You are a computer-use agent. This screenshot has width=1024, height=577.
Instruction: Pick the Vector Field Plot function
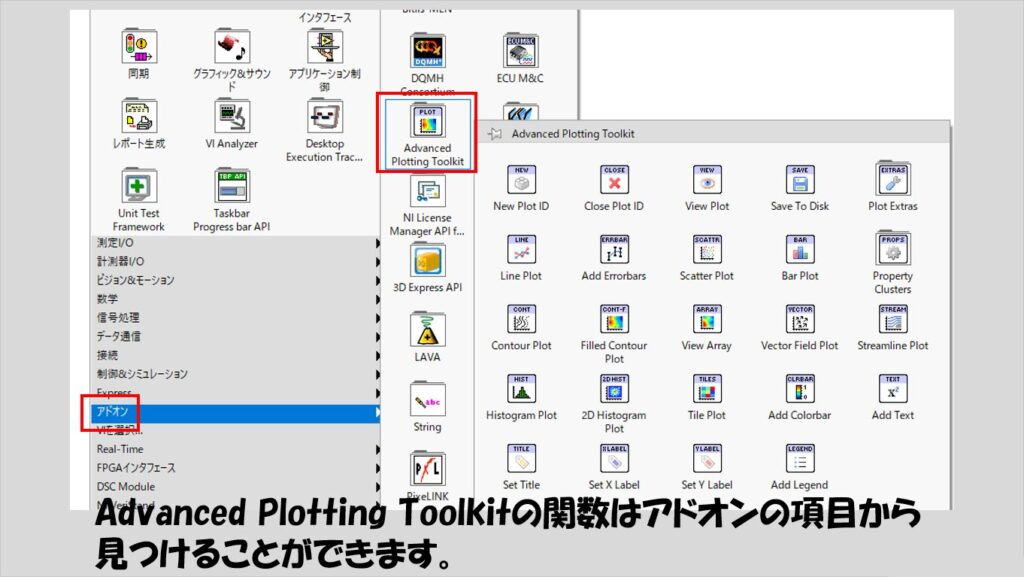click(x=800, y=320)
